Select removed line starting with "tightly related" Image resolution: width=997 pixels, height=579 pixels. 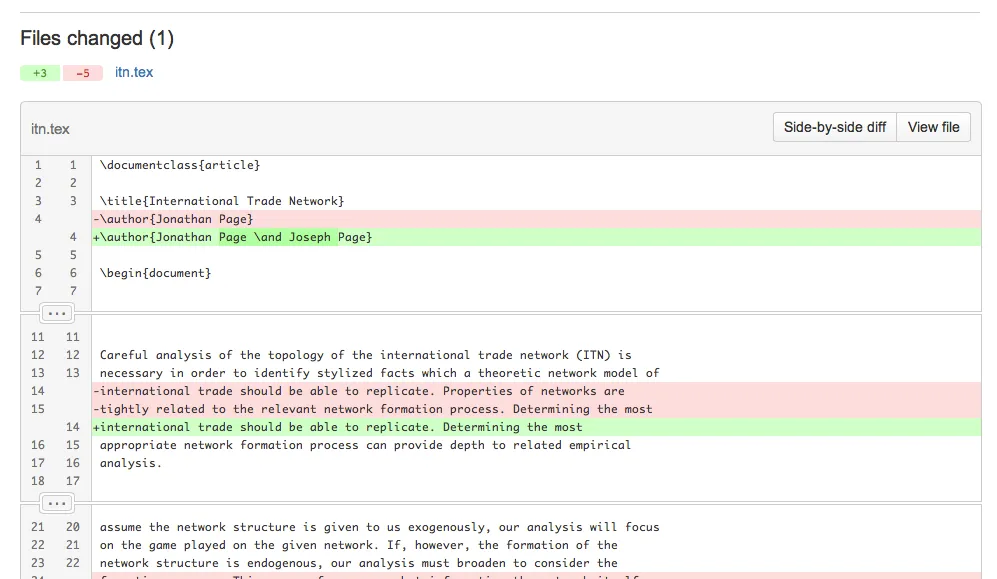(x=376, y=409)
